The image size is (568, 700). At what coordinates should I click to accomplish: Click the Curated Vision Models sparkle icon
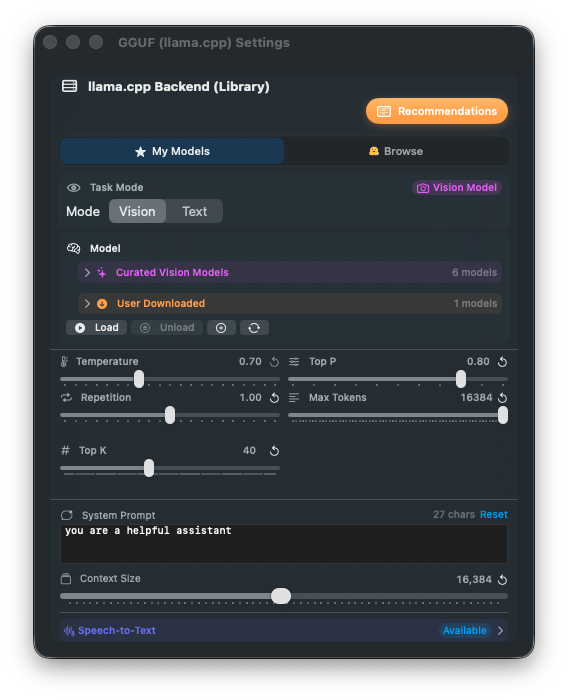pos(102,273)
